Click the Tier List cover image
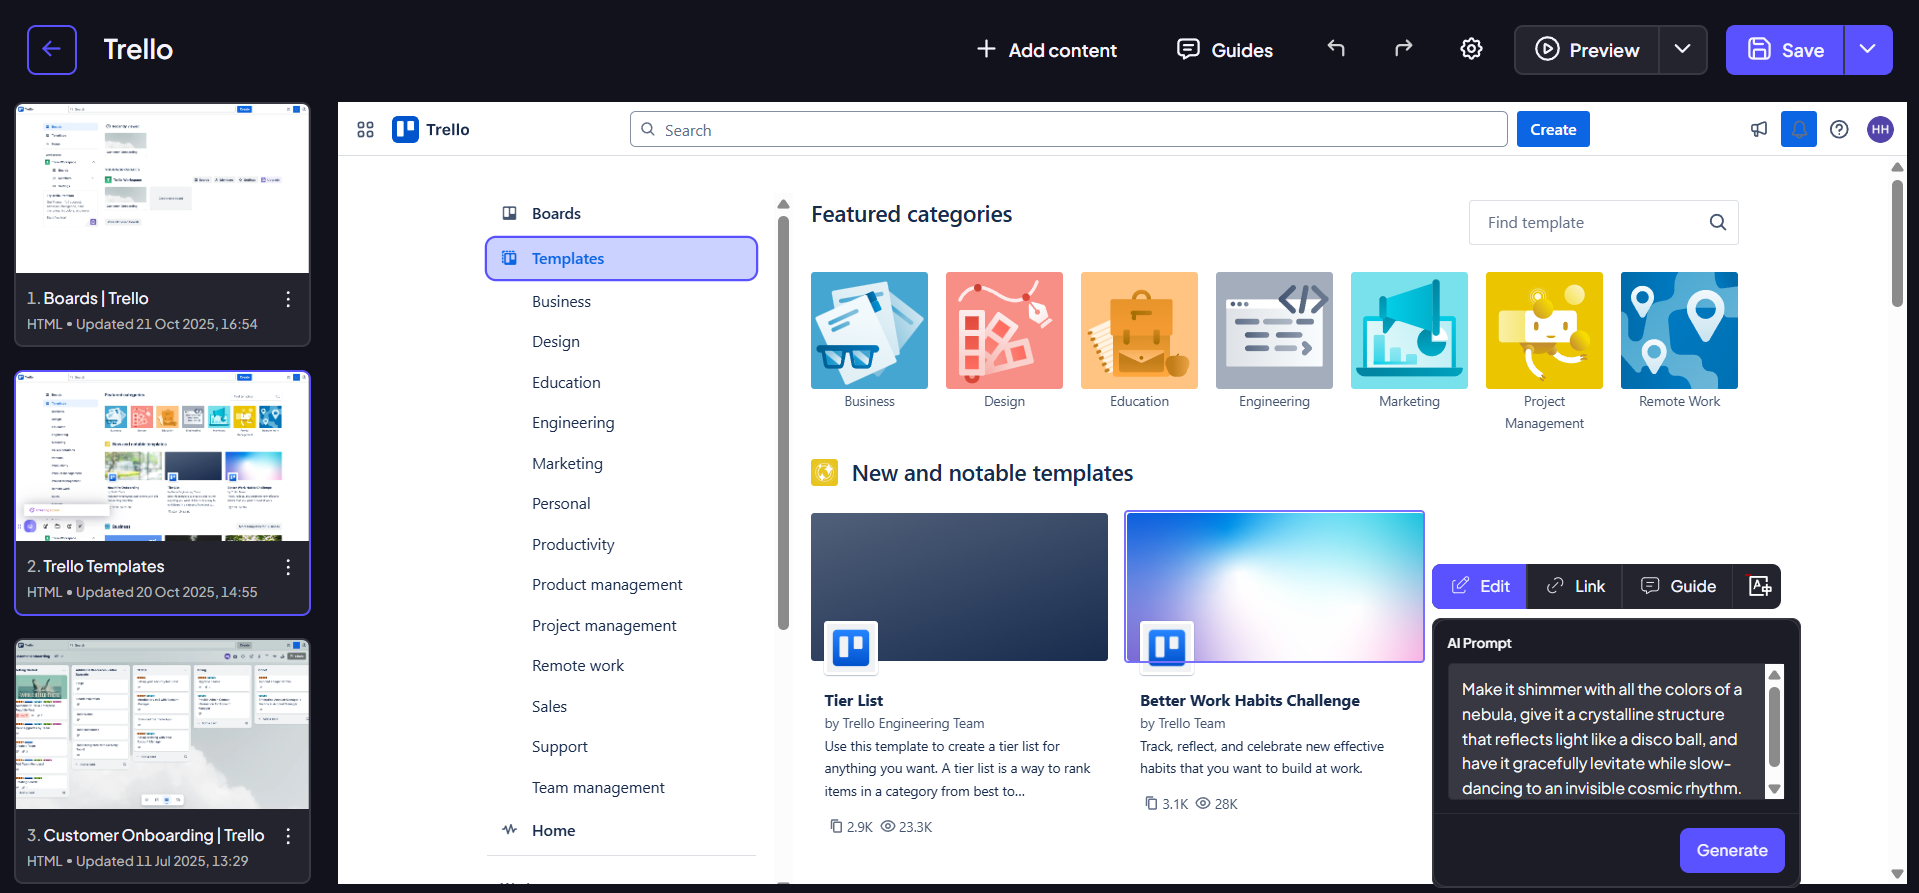This screenshot has height=893, width=1919. 959,587
